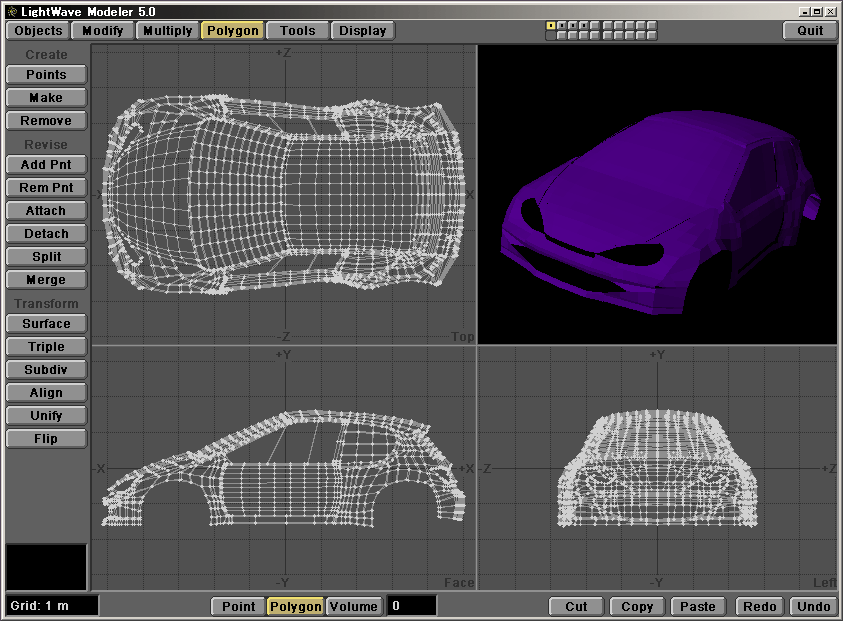Select the Display tab
Viewport: 843px width, 621px height.
click(x=362, y=30)
